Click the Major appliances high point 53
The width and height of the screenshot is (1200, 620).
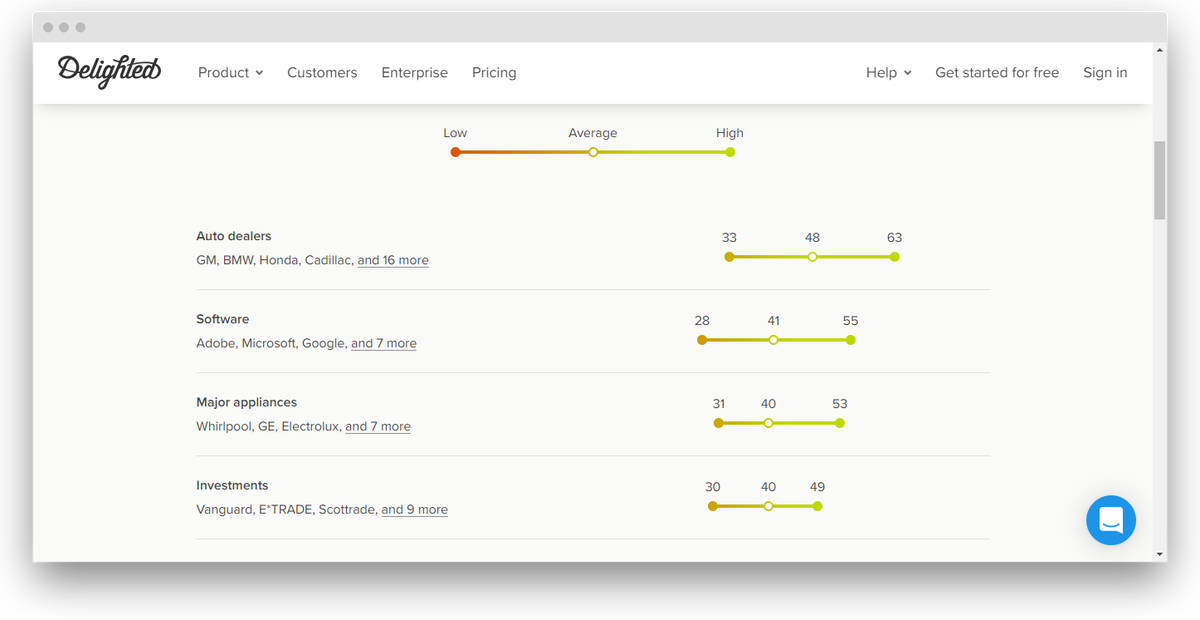pos(839,423)
